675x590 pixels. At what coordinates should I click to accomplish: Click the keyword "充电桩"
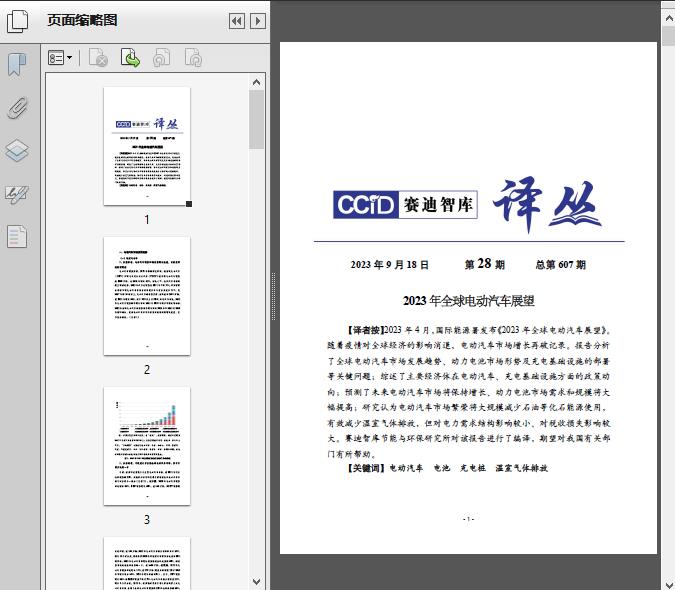pos(473,468)
